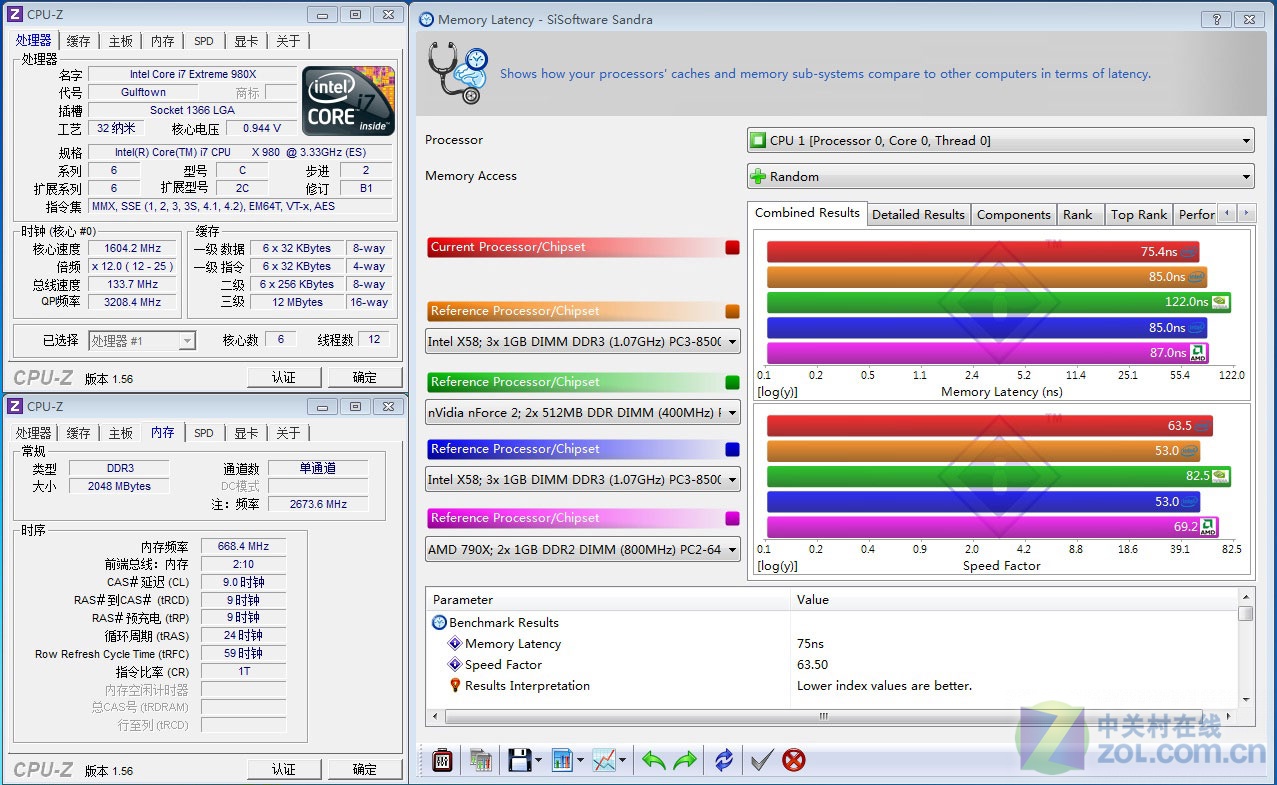Click 确定 button in bottom CPU-Z window
Viewport: 1277px width, 785px height.
click(365, 769)
